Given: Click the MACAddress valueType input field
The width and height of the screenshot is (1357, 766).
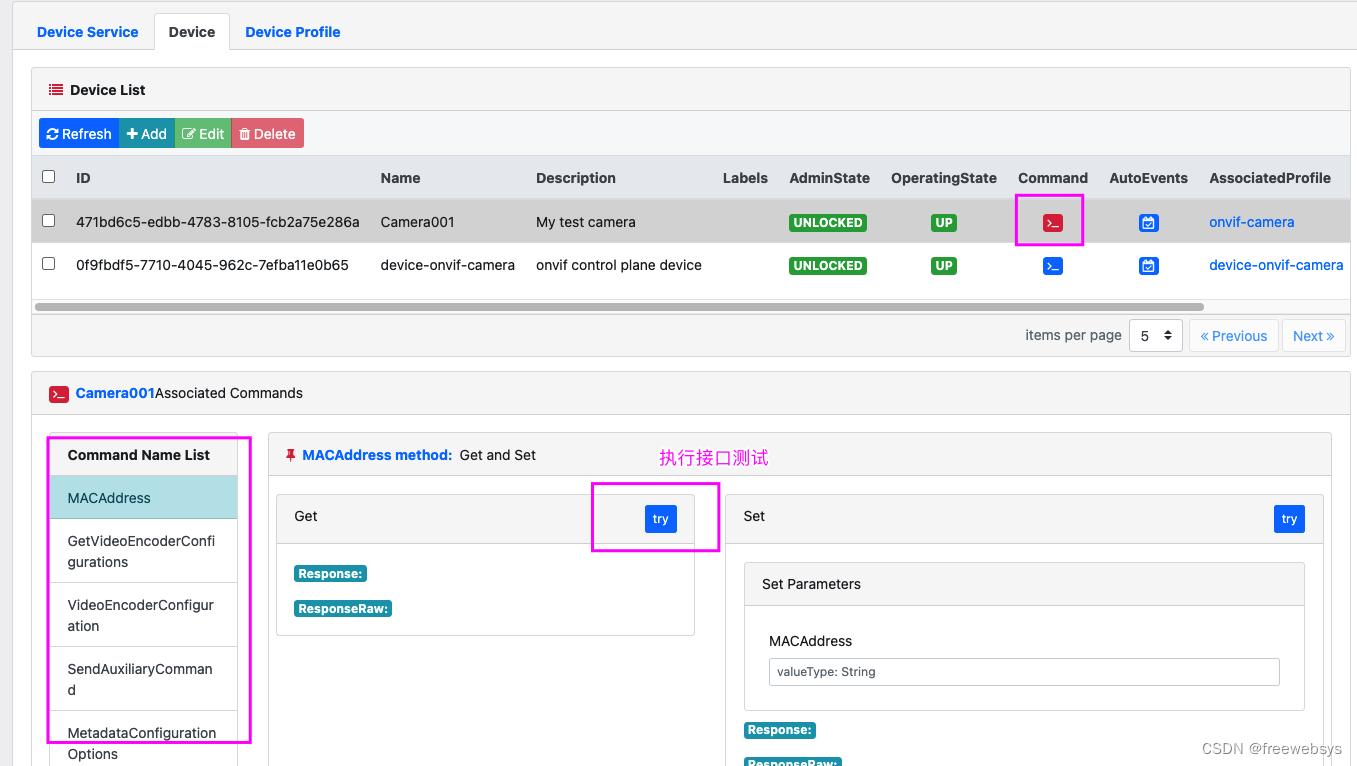Looking at the screenshot, I should [x=1023, y=672].
